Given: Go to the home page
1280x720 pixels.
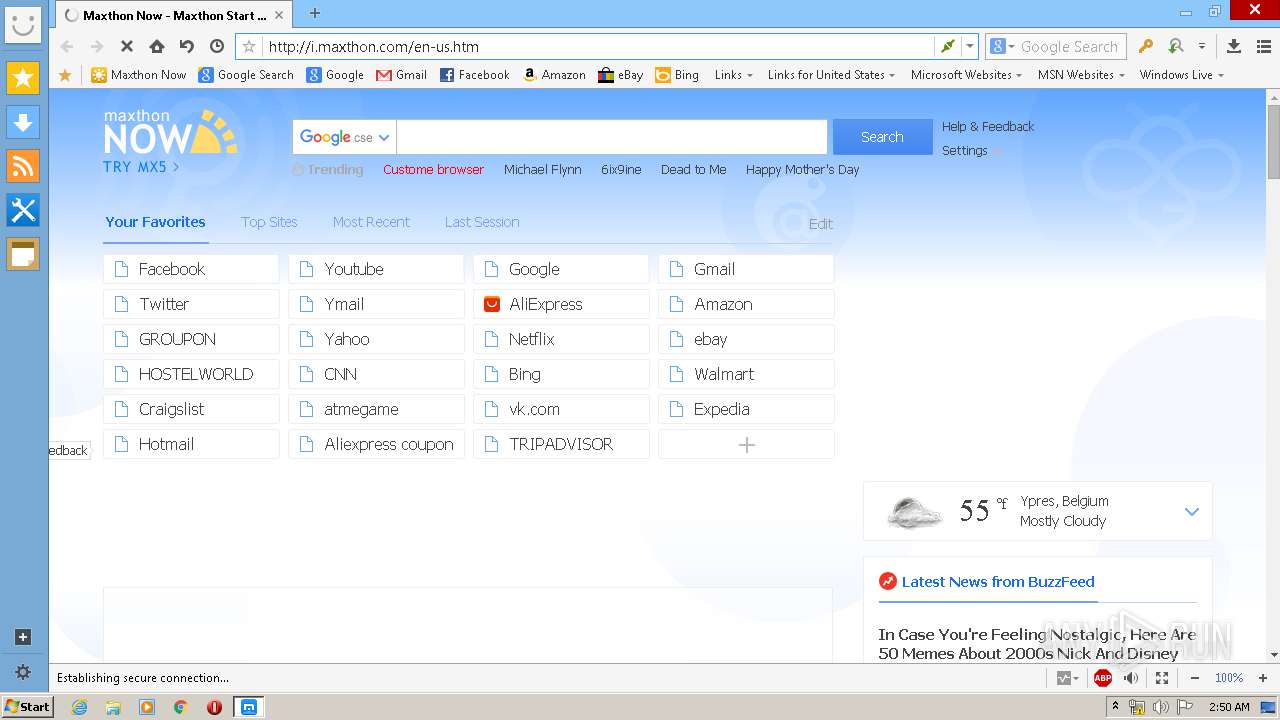Looking at the screenshot, I should 157,46.
